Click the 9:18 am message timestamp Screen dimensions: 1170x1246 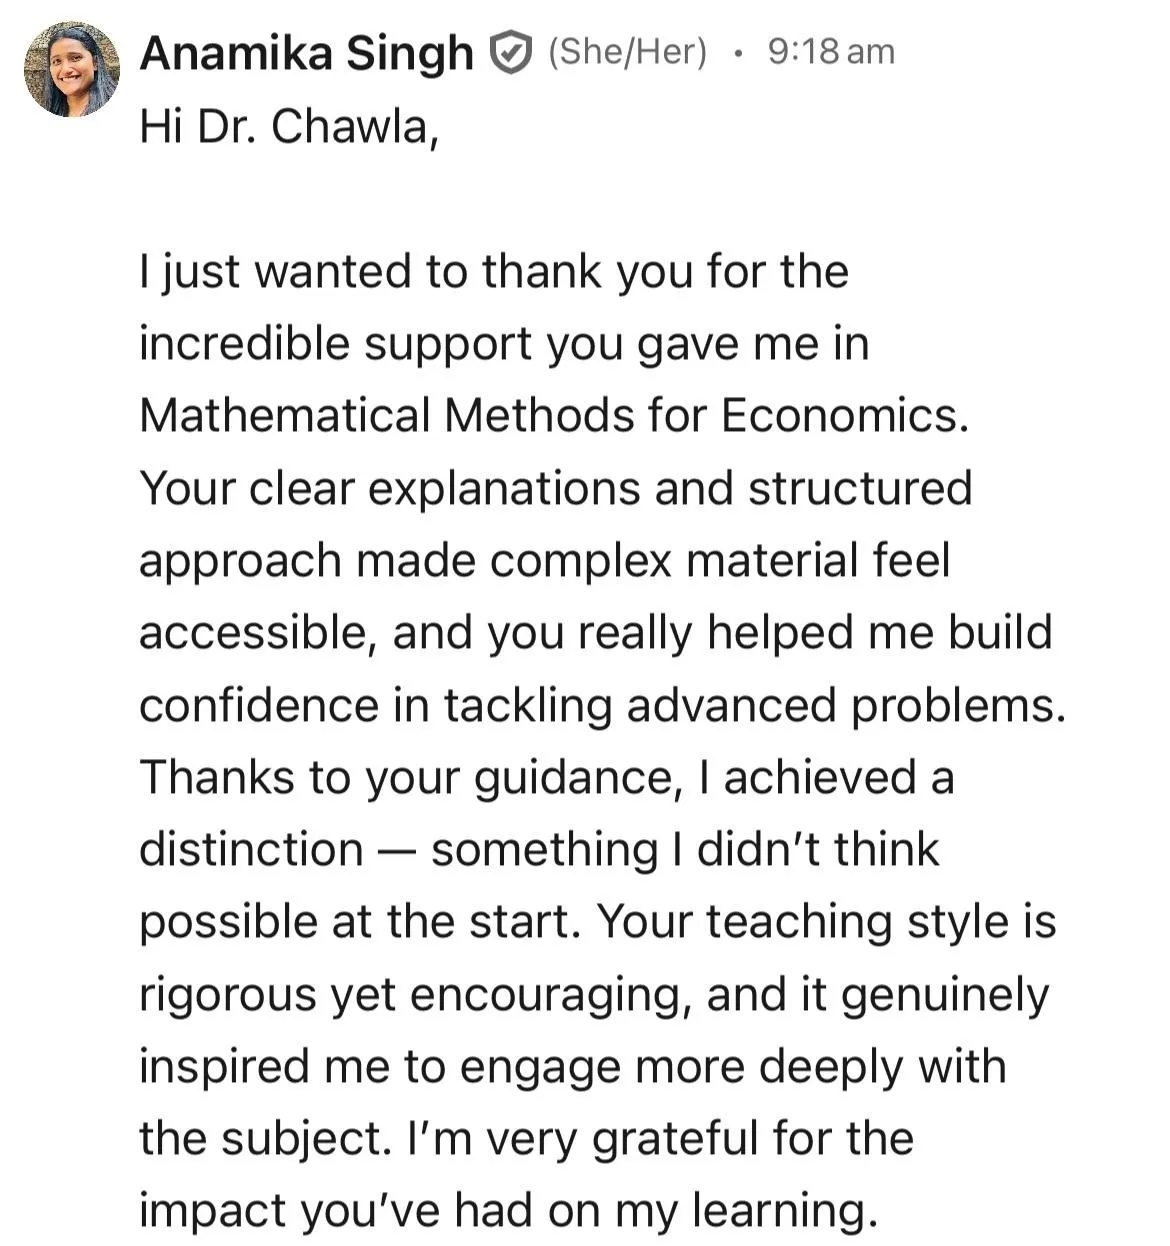[831, 51]
